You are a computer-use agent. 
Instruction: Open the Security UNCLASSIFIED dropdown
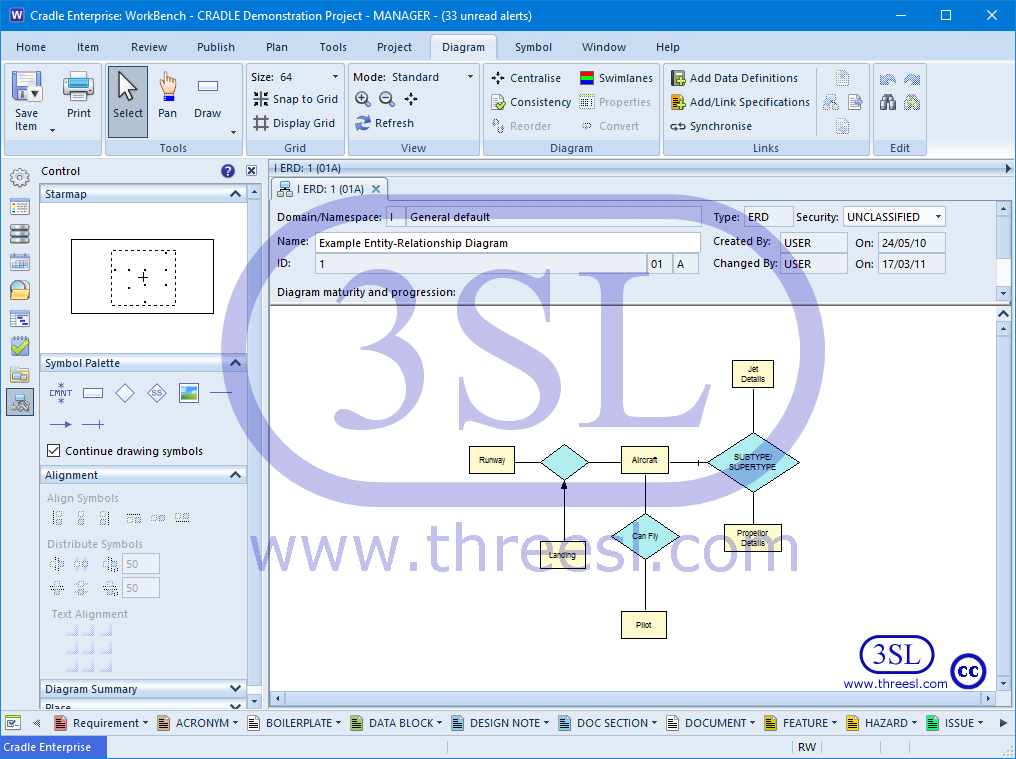[938, 217]
